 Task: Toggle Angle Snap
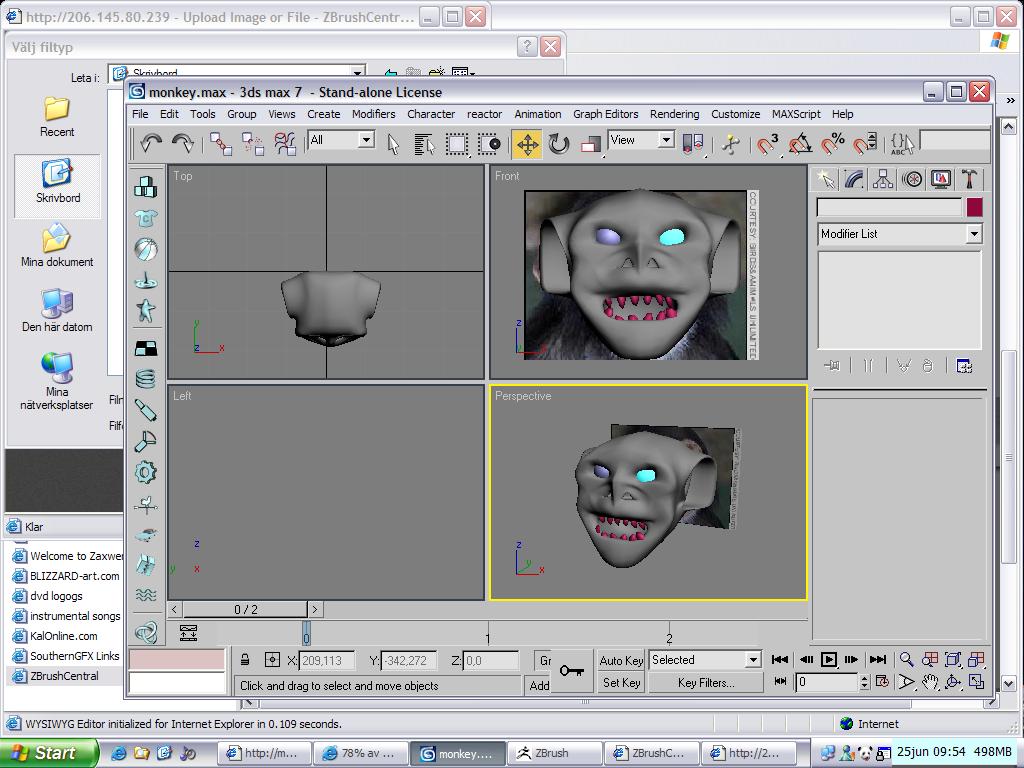click(x=800, y=144)
